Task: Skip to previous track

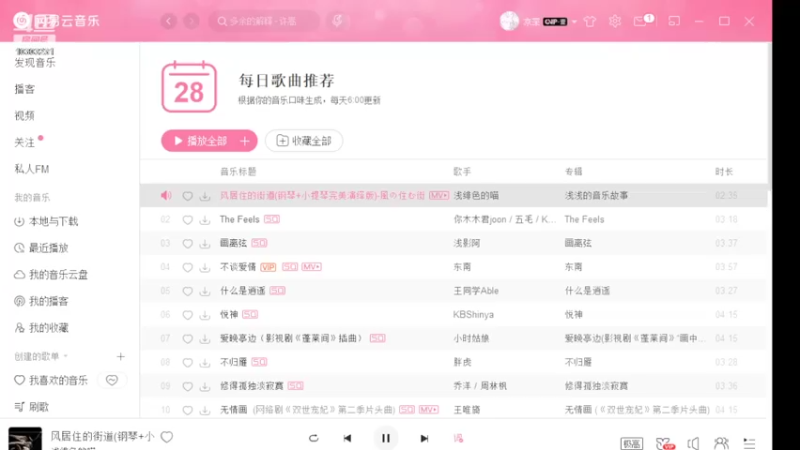Action: [347, 438]
